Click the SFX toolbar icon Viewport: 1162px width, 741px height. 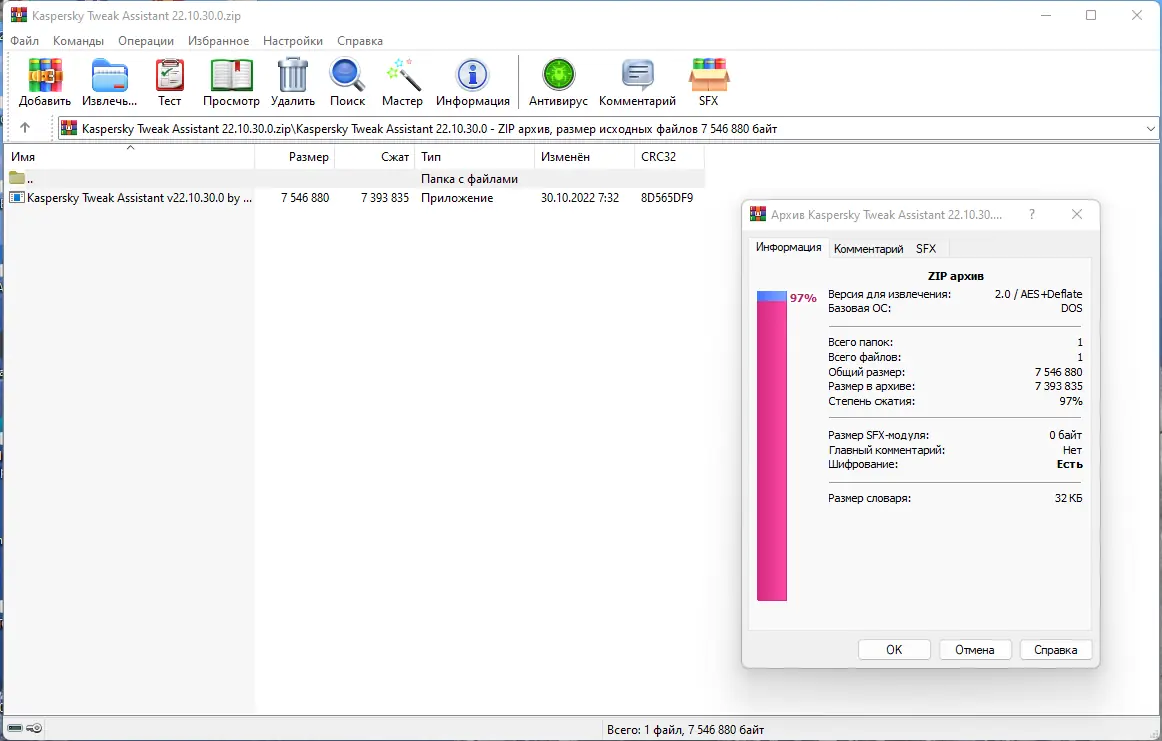click(708, 75)
